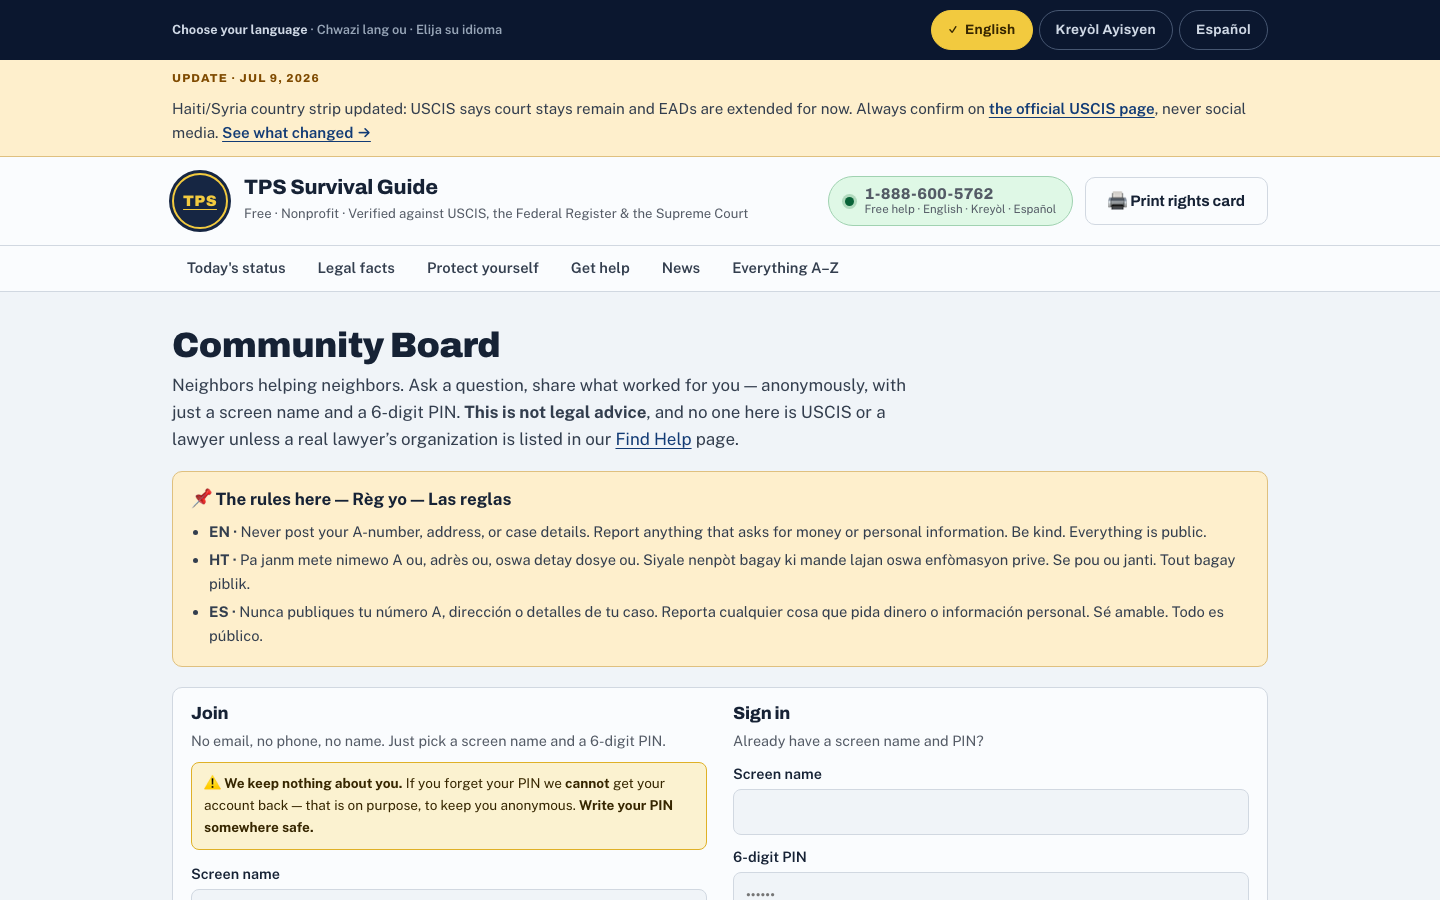Open the Get help menu
1440x900 pixels.
click(600, 268)
